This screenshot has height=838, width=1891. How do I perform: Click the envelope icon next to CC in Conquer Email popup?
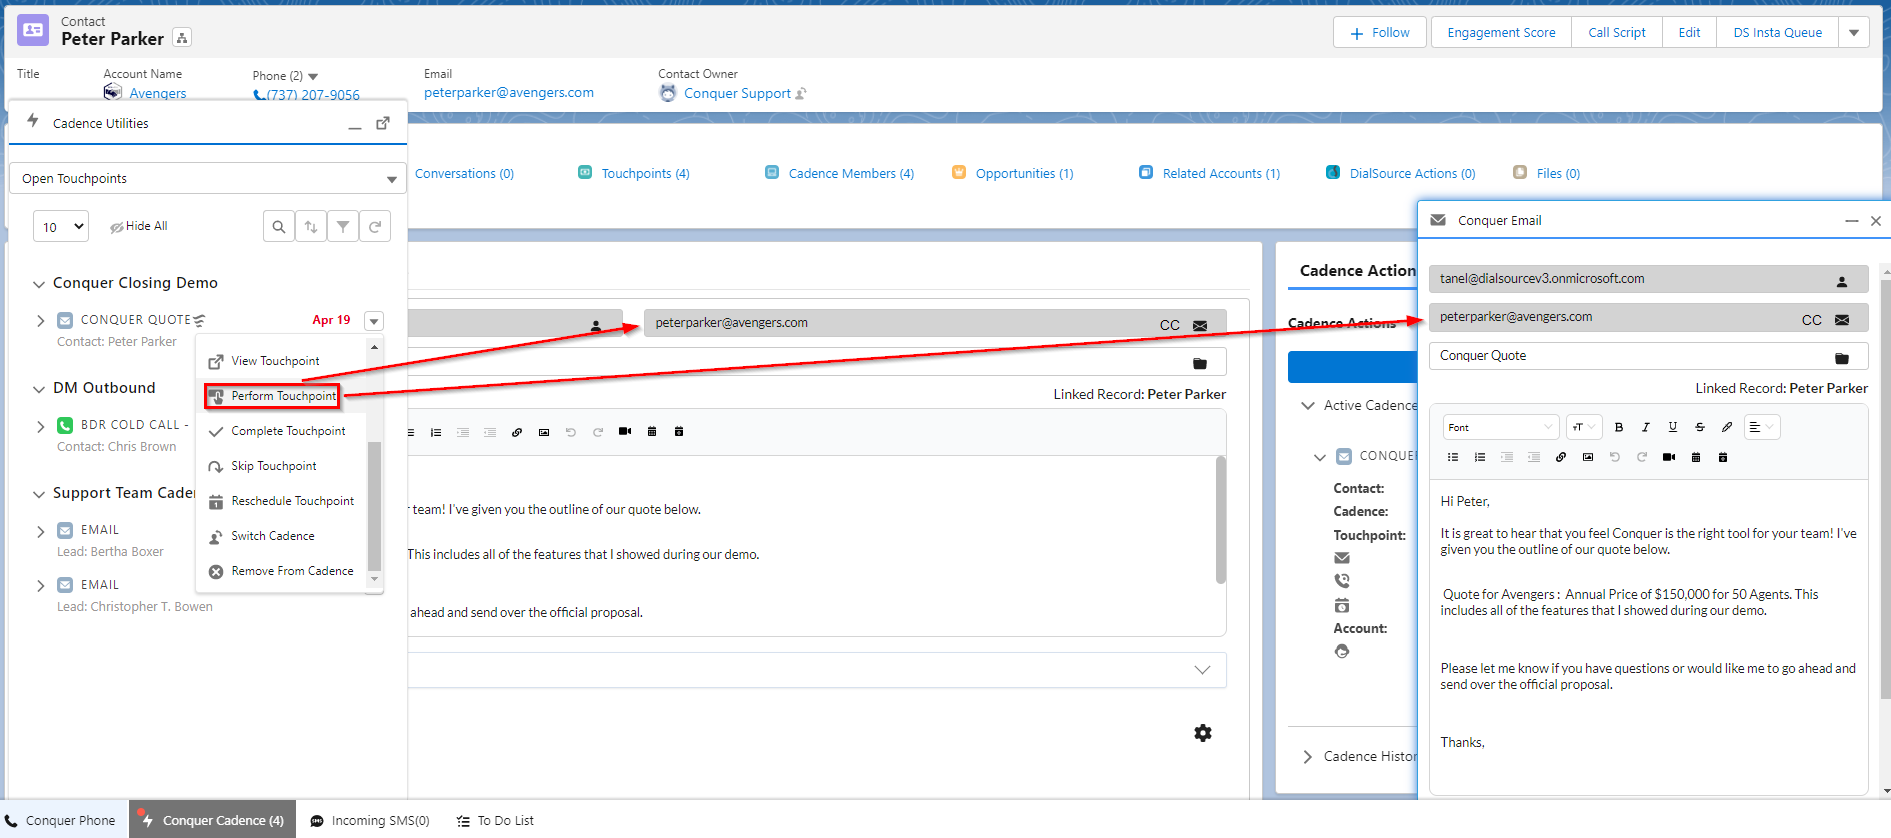coord(1842,320)
